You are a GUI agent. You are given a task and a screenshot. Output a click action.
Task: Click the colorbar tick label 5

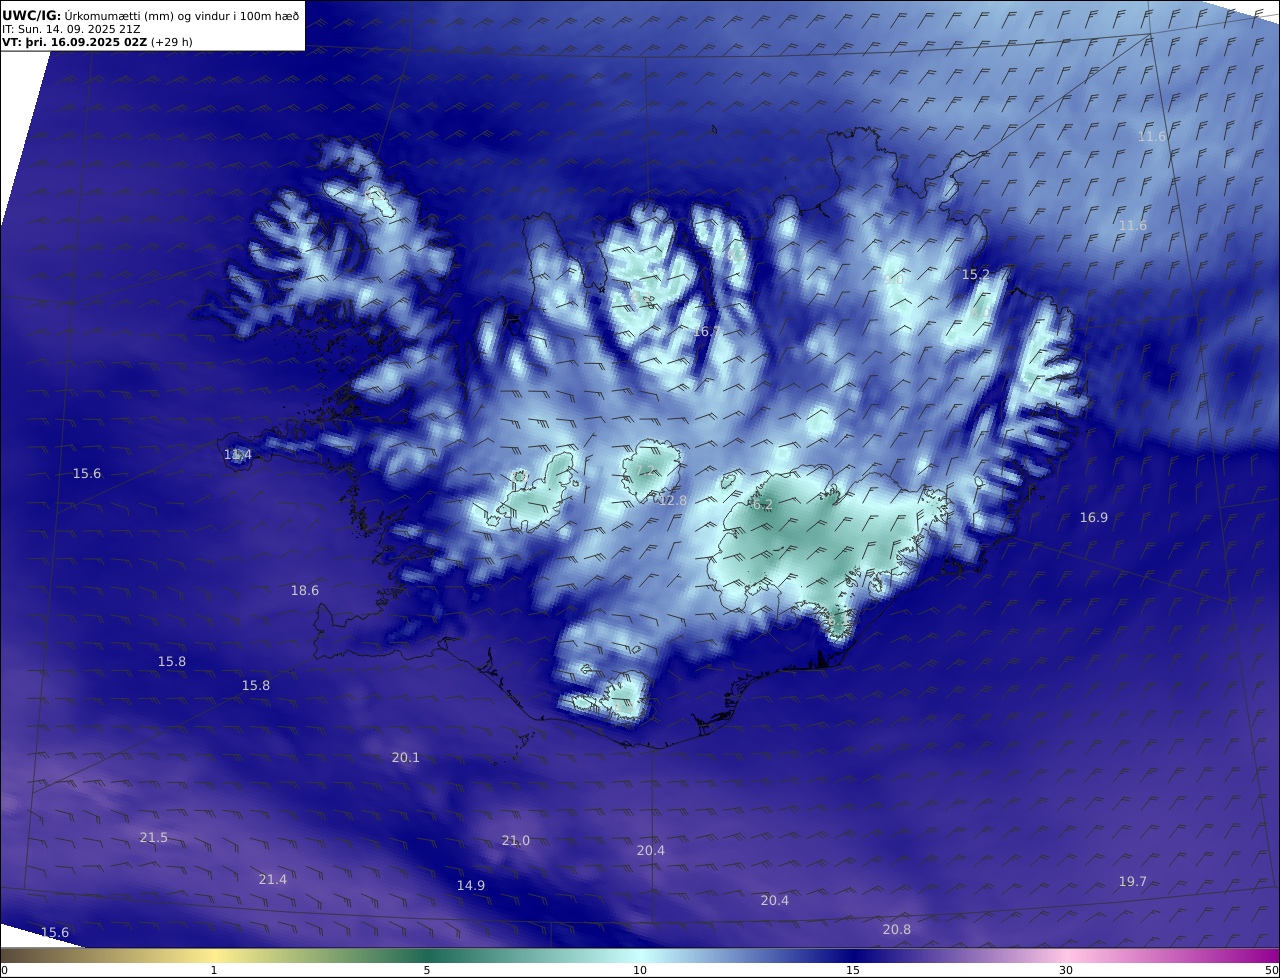pyautogui.click(x=427, y=970)
